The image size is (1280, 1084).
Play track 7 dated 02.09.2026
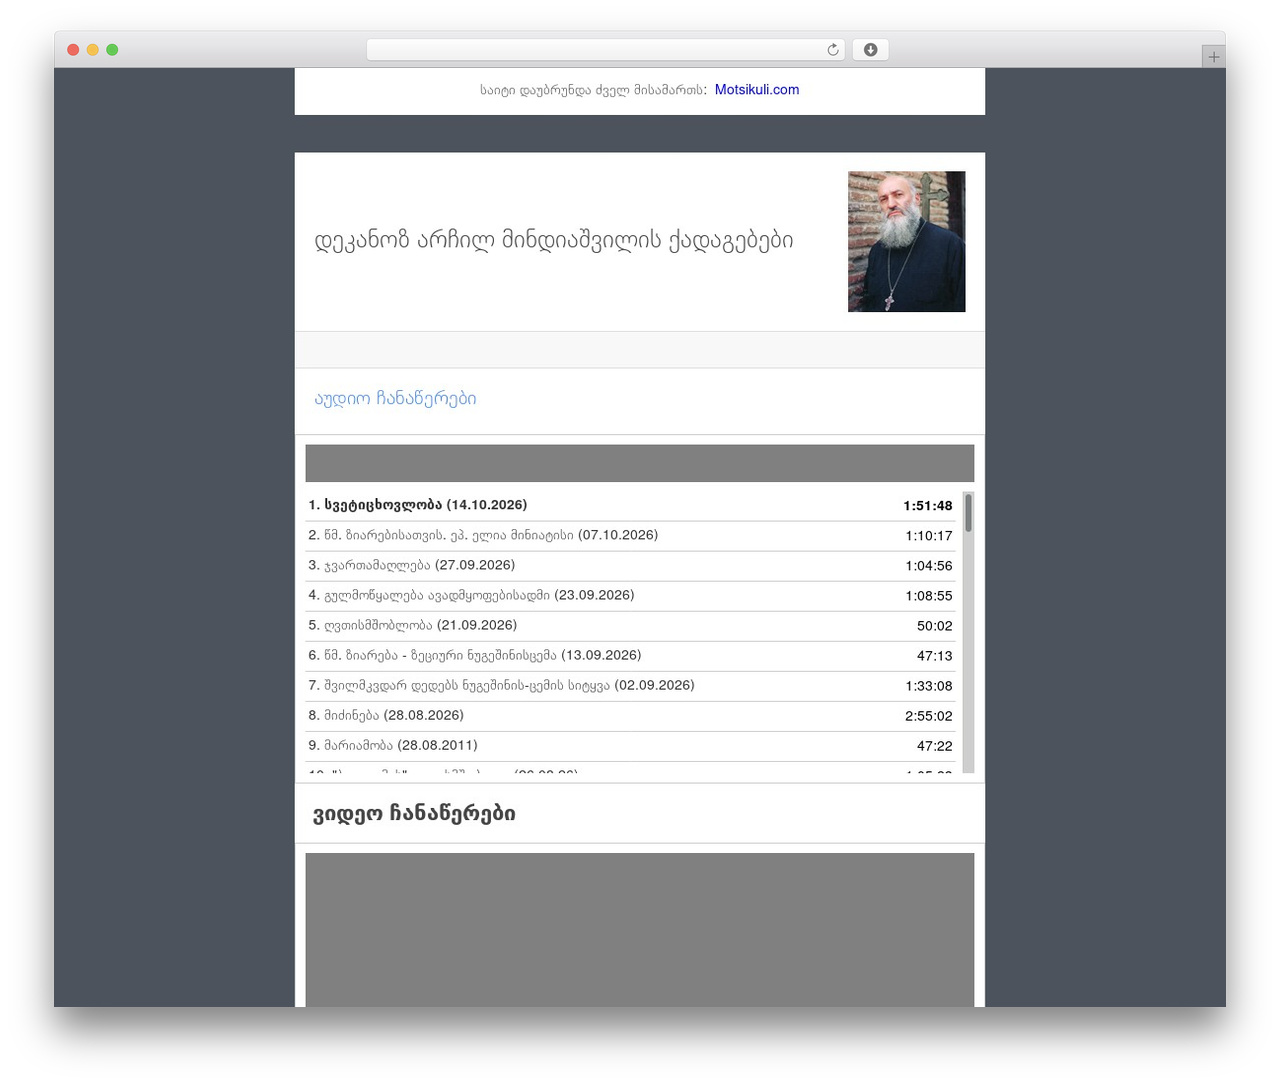630,686
